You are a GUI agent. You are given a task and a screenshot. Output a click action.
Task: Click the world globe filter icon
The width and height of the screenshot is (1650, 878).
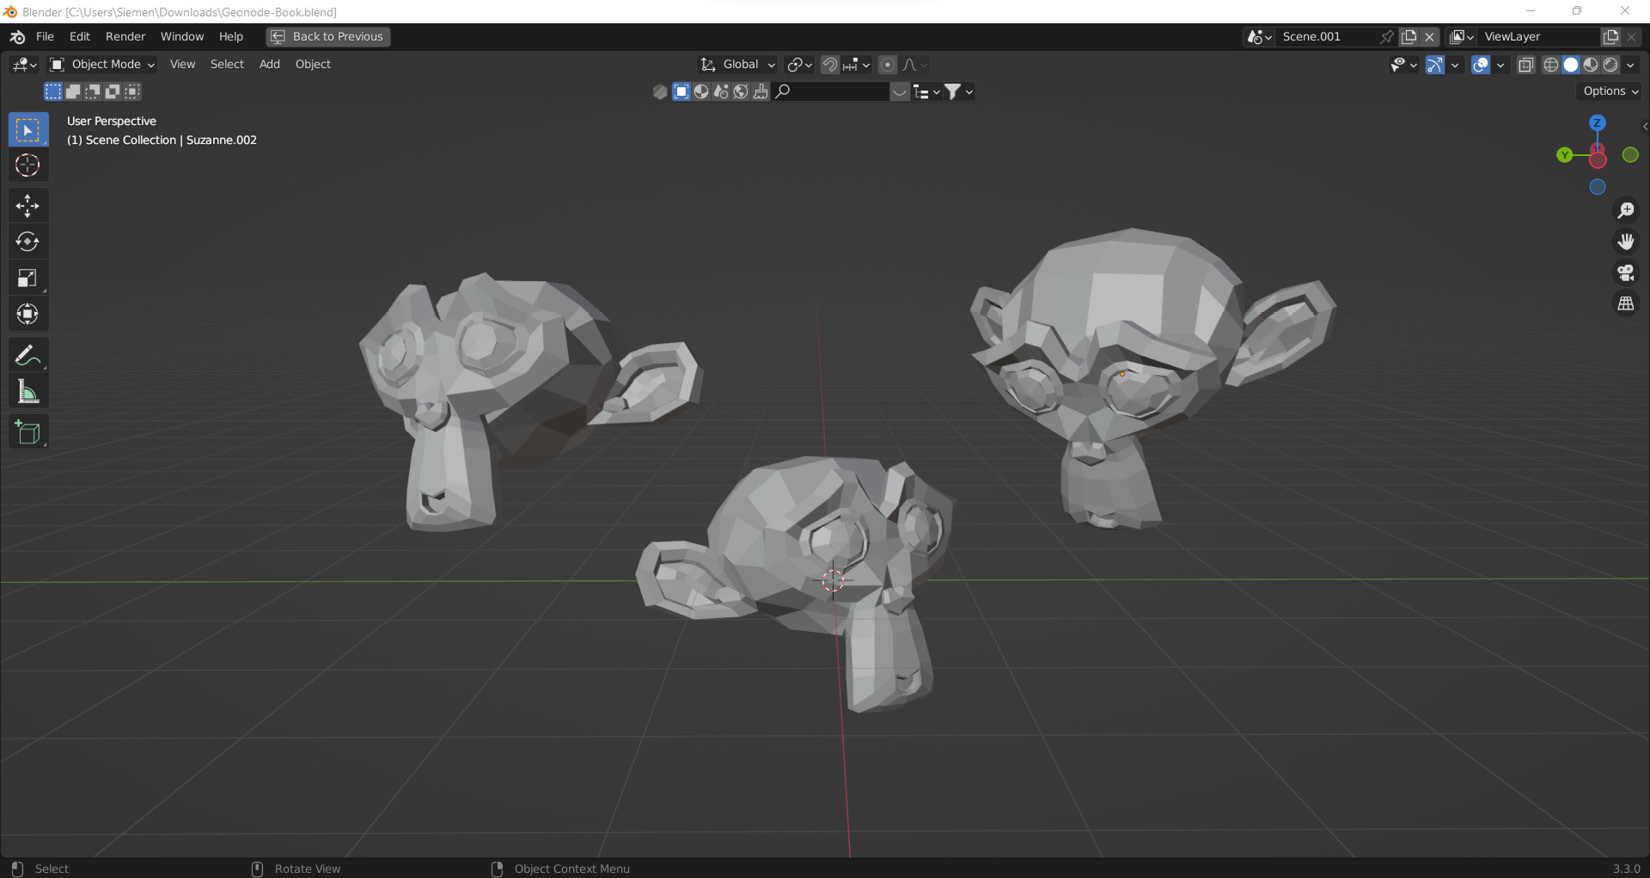[741, 91]
